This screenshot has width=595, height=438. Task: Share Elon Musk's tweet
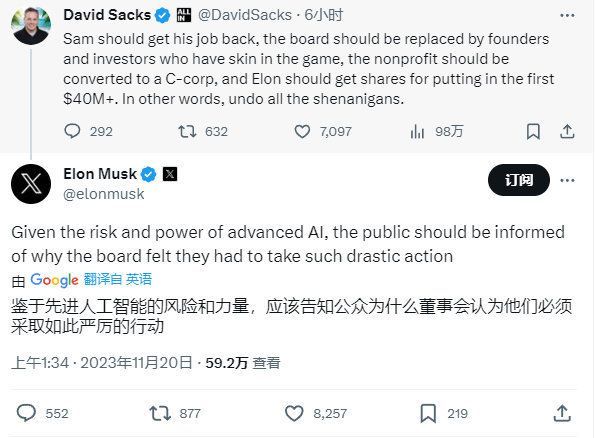pyautogui.click(x=562, y=413)
